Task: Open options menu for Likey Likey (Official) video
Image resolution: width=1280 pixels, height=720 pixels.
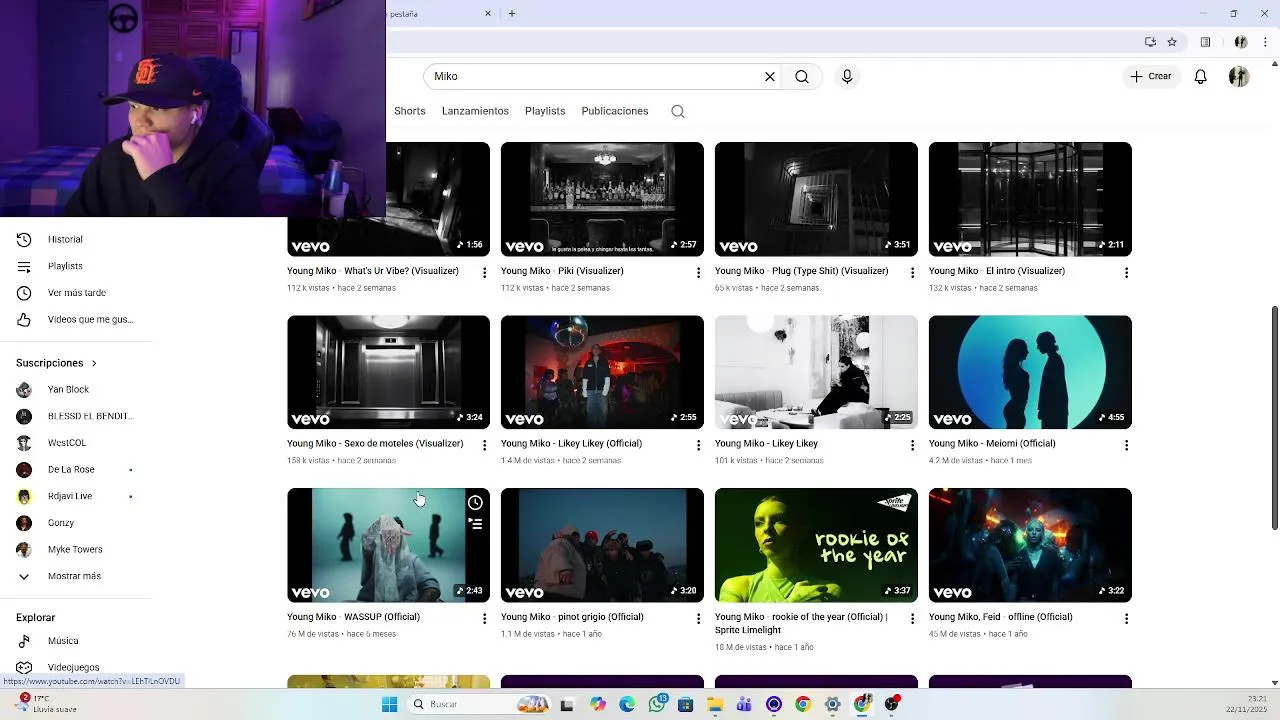Action: click(698, 446)
